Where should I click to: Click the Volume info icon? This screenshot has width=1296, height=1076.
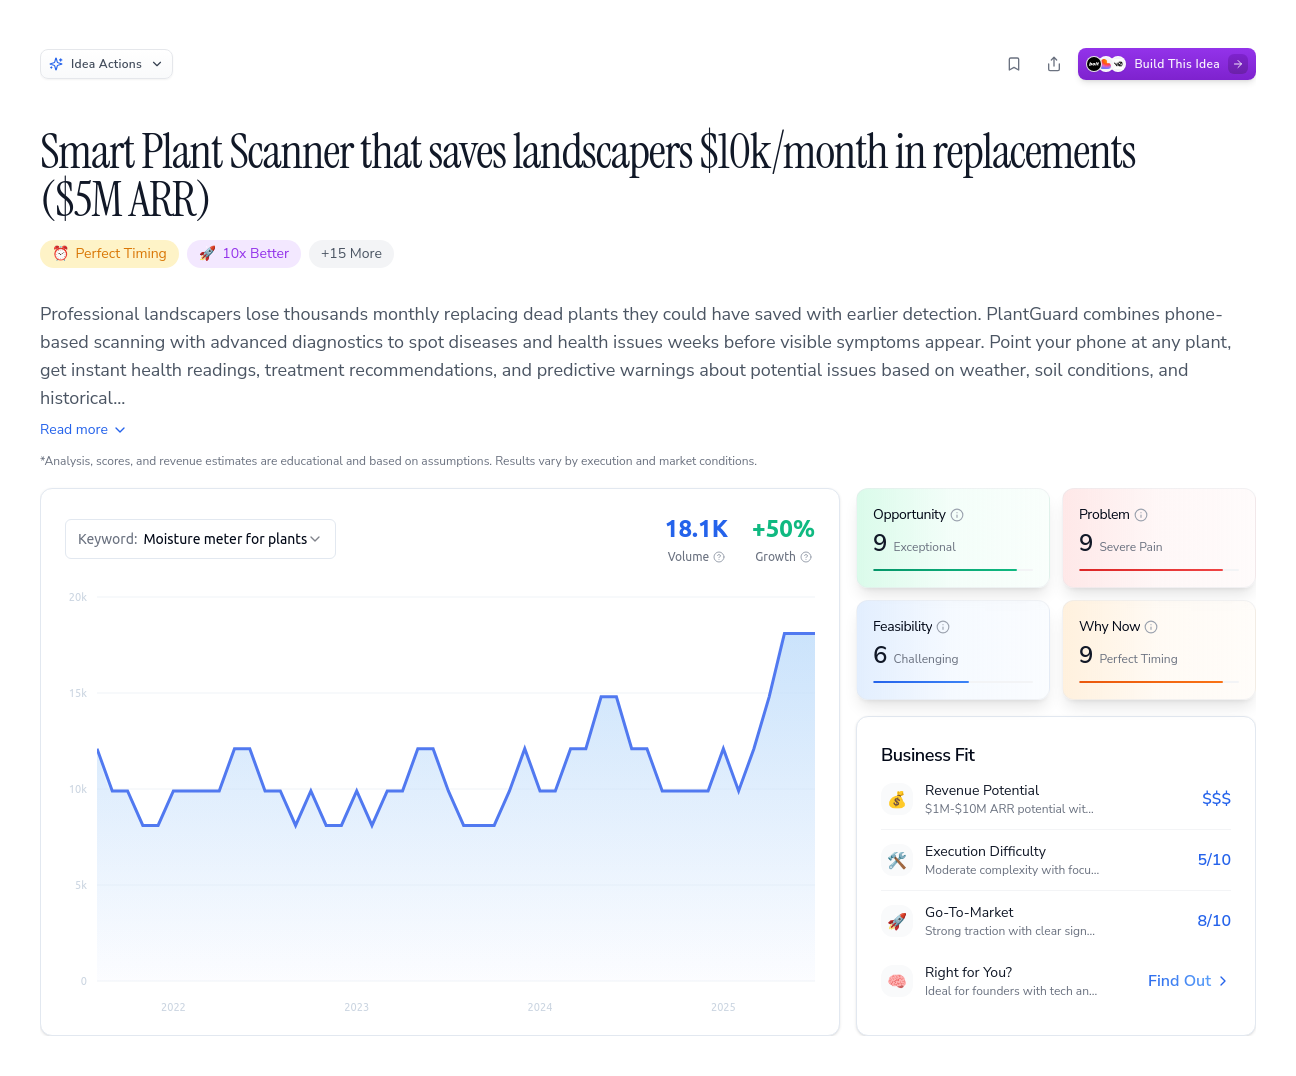(x=719, y=557)
